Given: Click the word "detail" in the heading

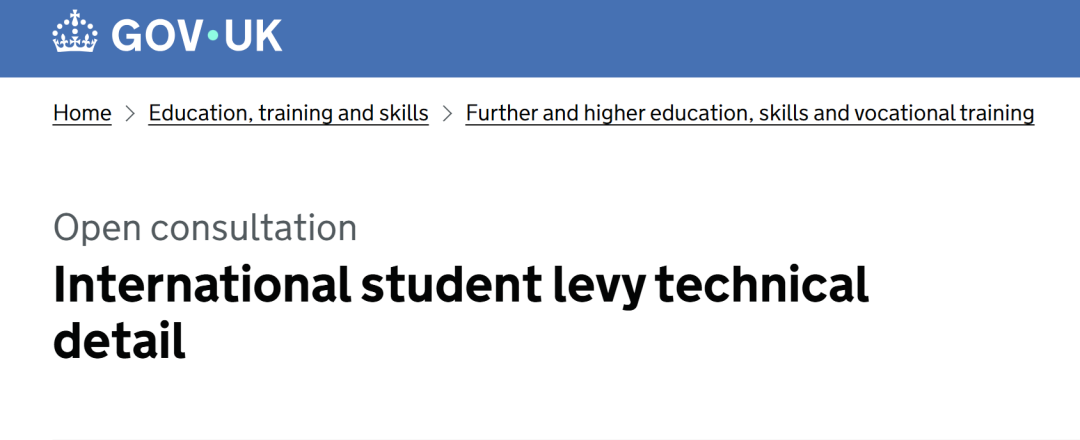Looking at the screenshot, I should pyautogui.click(x=119, y=342).
